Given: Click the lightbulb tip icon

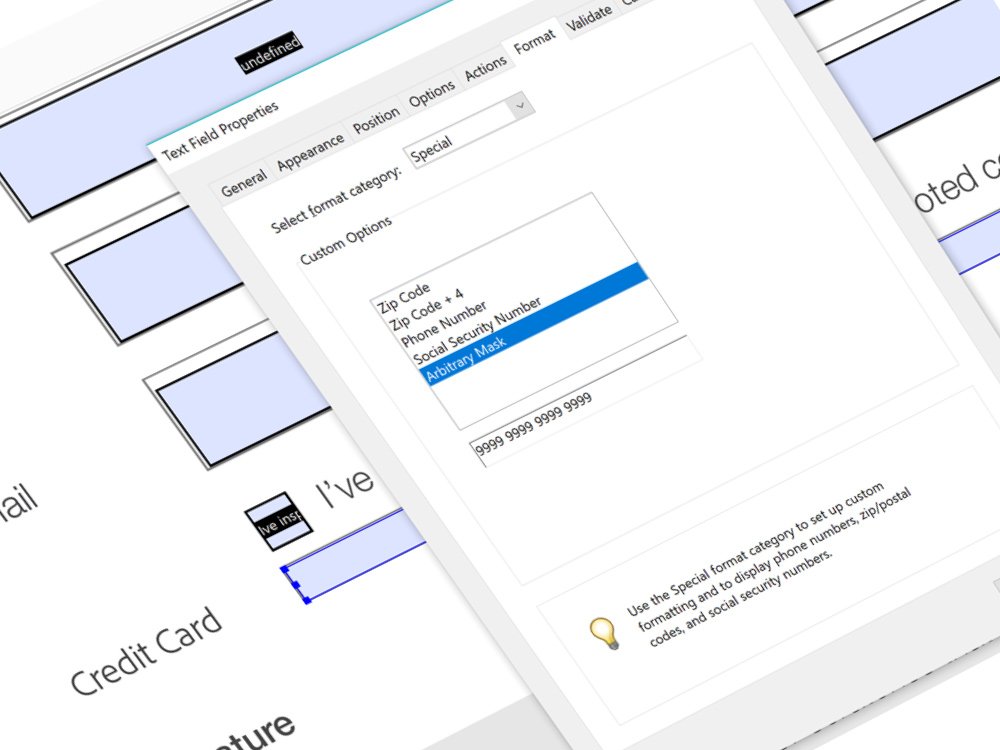Looking at the screenshot, I should coord(604,634).
